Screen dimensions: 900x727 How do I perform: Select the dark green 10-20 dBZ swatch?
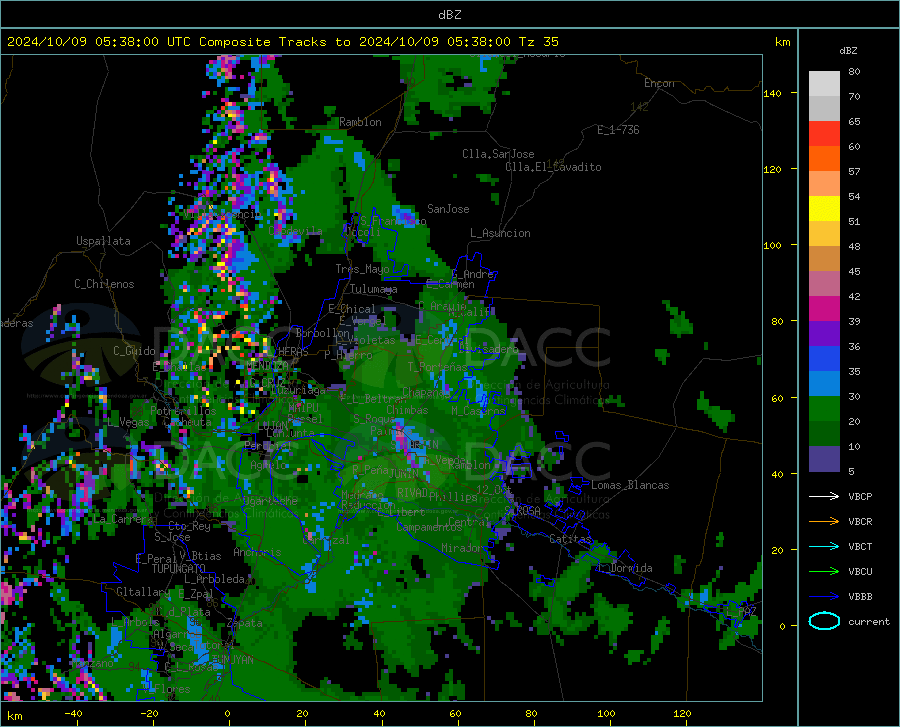click(824, 434)
